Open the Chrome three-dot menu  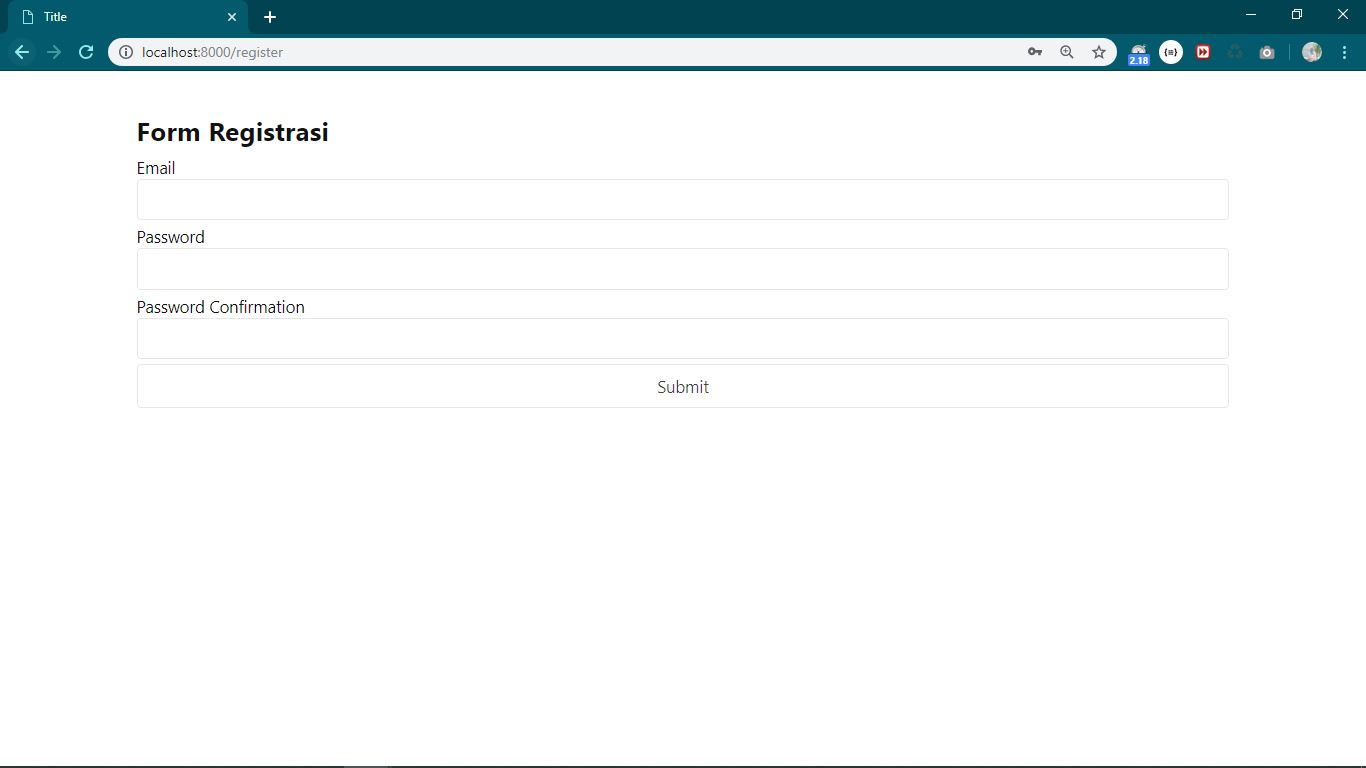(1344, 52)
